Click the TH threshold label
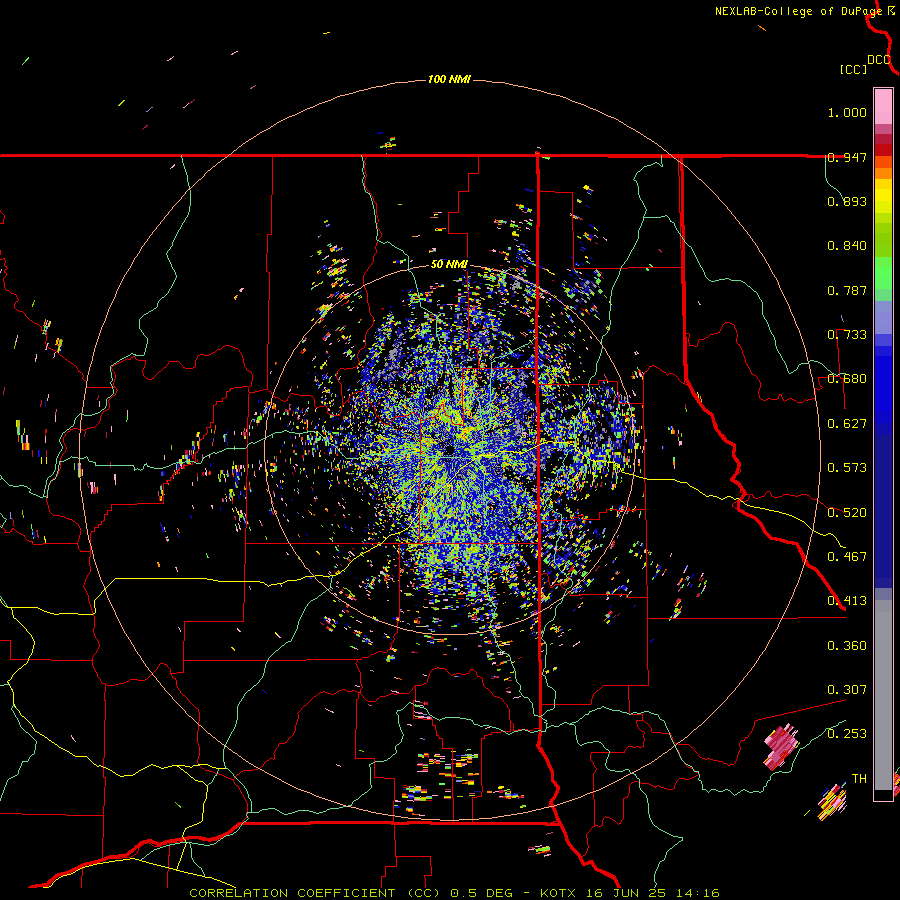The width and height of the screenshot is (900, 900). point(859,779)
